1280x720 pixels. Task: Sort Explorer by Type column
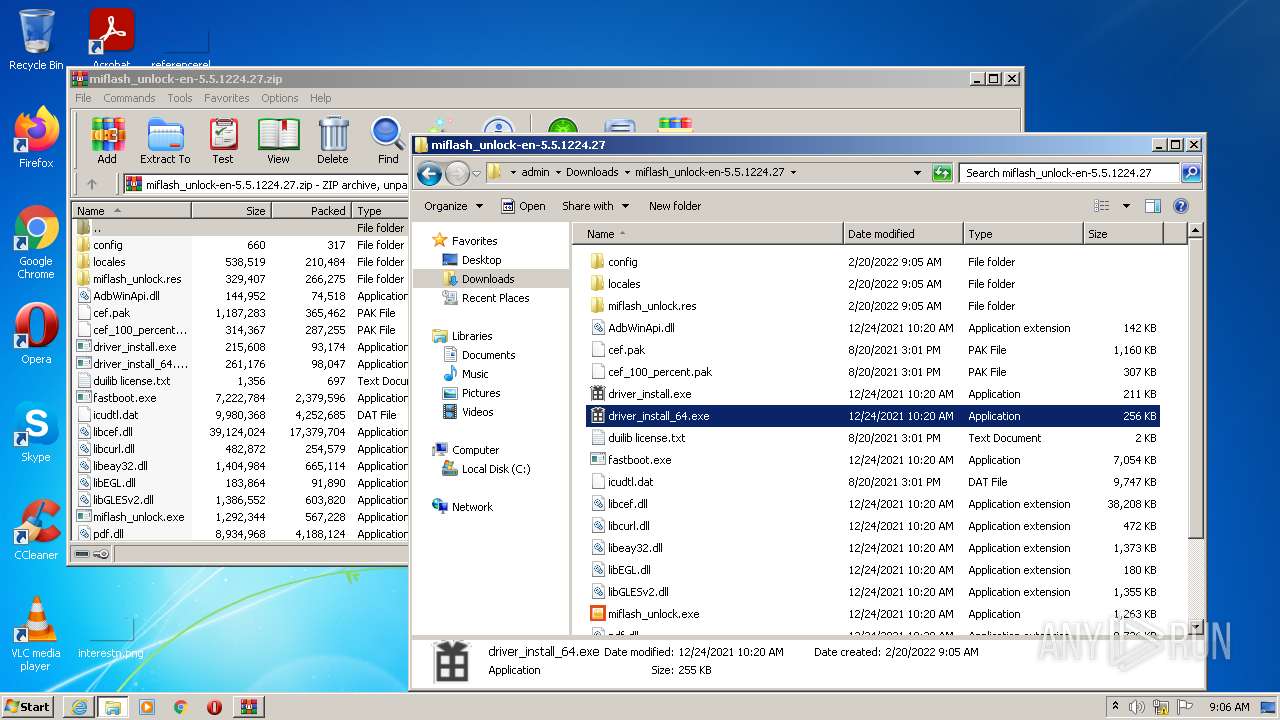(x=1024, y=234)
